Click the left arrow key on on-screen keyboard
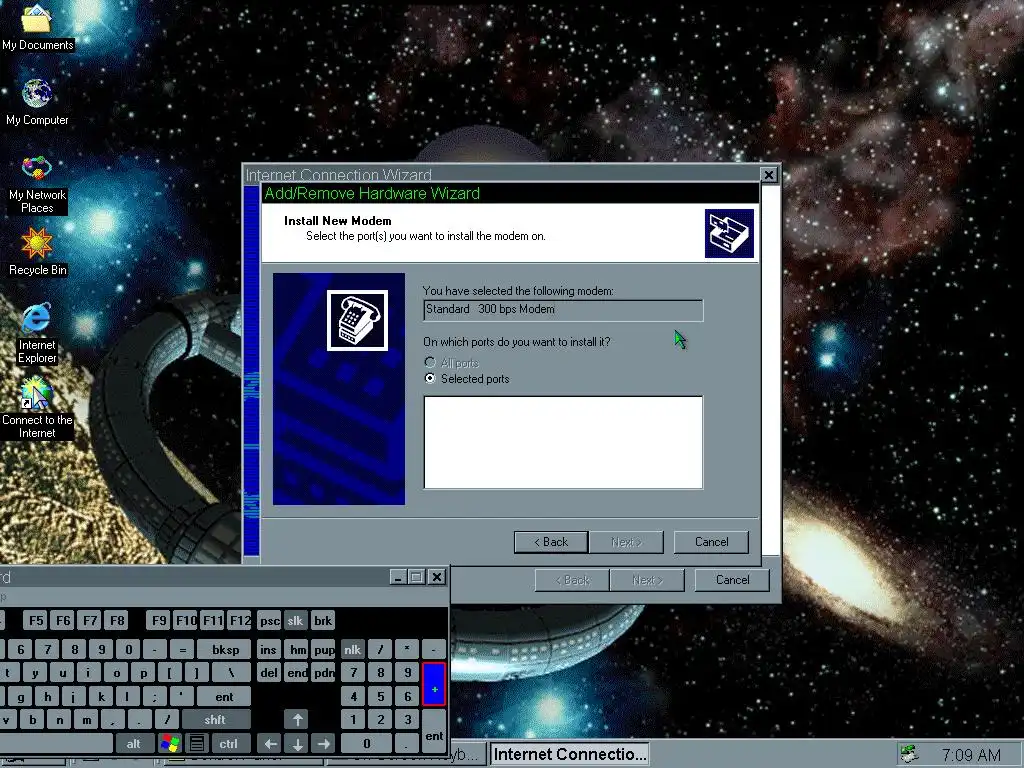1024x768 pixels. (x=270, y=743)
